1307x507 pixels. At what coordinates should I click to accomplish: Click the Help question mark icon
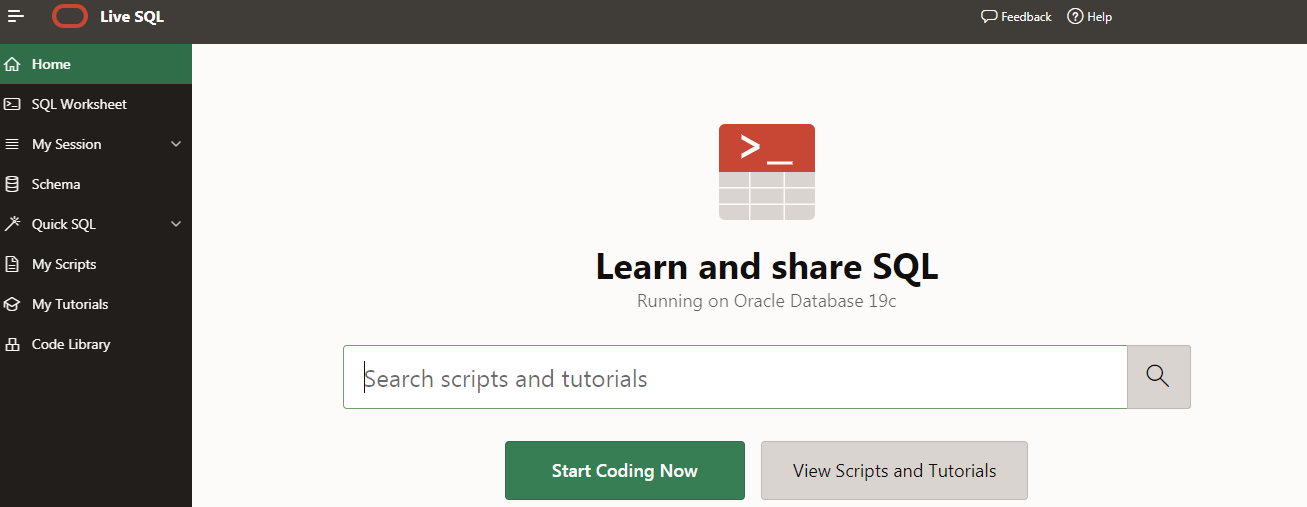1075,16
